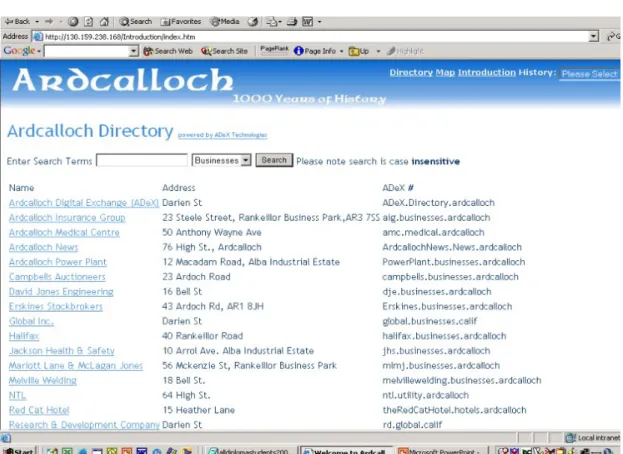The height and width of the screenshot is (454, 623).
Task: Expand the Up button dropdown arrow
Action: pyautogui.click(x=378, y=51)
